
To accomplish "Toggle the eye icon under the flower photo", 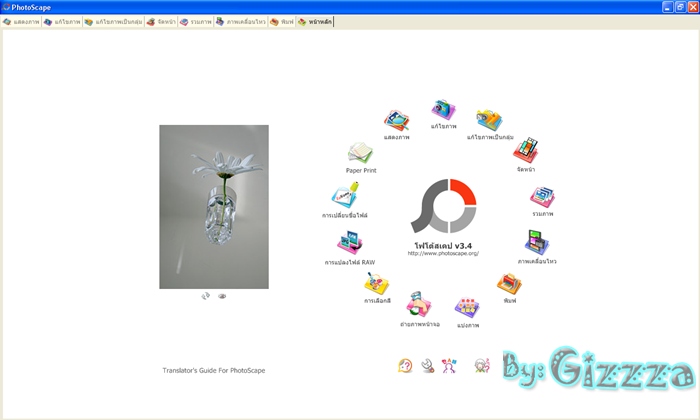I will tap(222, 296).
